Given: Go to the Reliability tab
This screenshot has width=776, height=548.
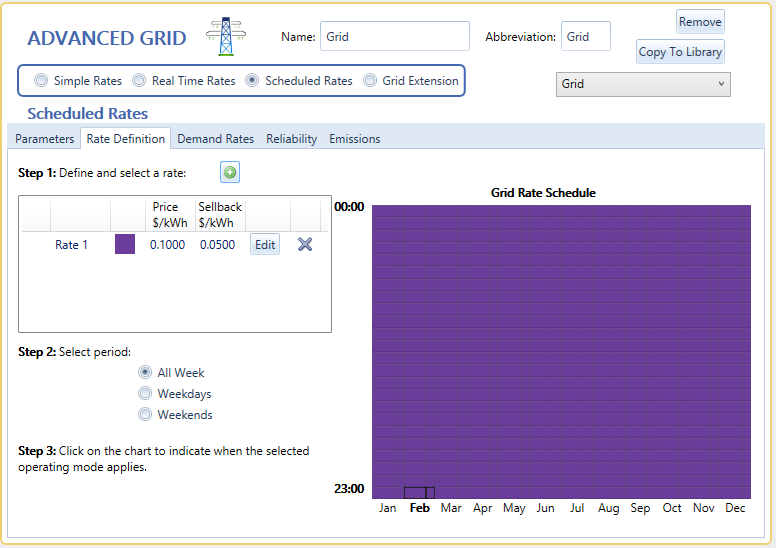Looking at the screenshot, I should [x=291, y=139].
